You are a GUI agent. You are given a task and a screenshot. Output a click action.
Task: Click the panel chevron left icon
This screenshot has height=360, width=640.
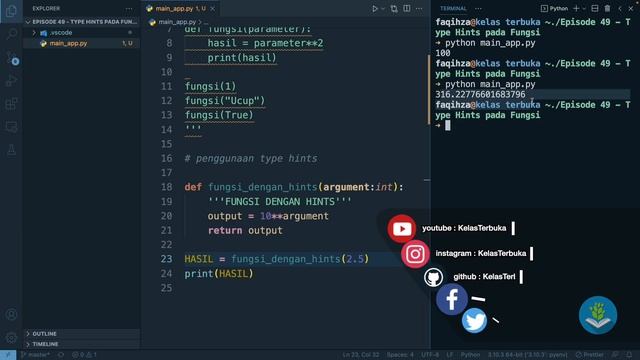point(620,9)
